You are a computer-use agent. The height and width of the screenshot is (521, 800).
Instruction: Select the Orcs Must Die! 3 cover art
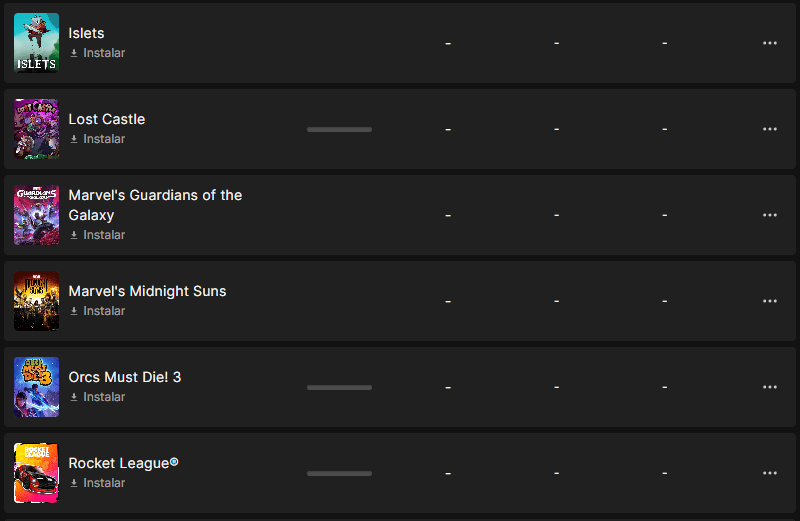(x=36, y=387)
